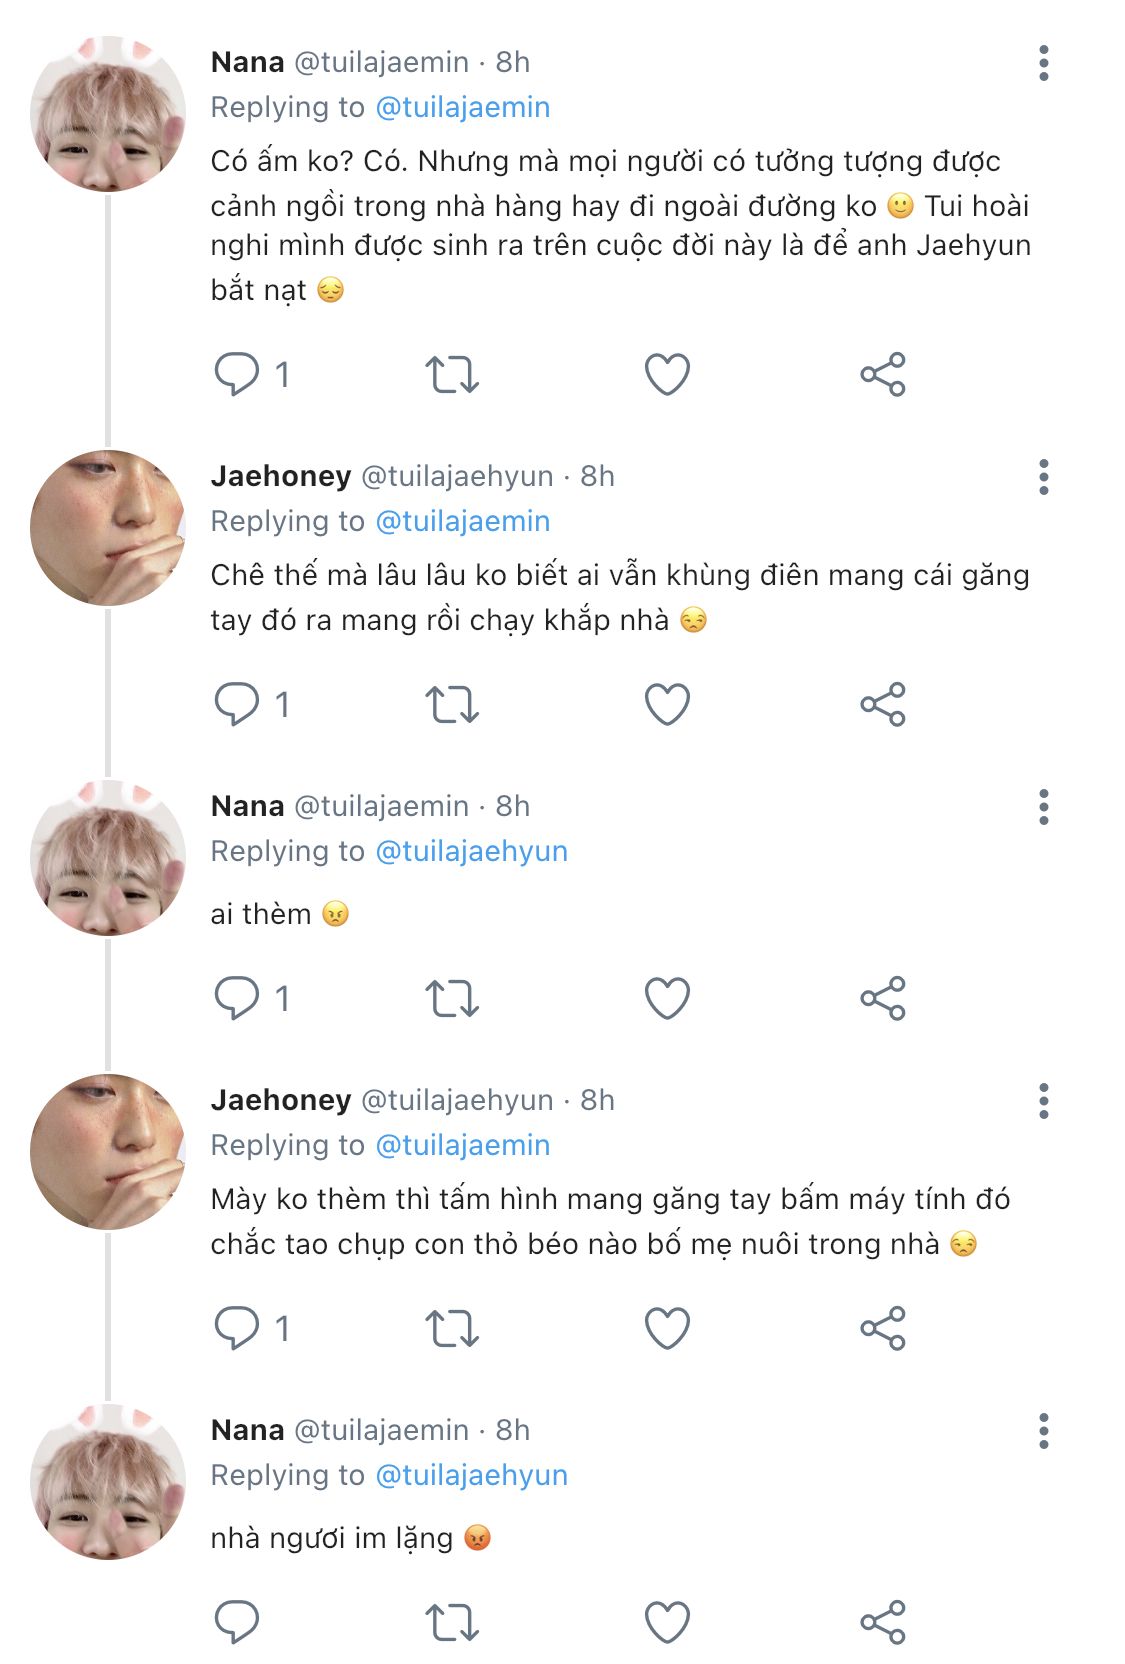Image resolution: width=1125 pixels, height=1664 pixels.
Task: Retweet the "ai thèm" tweet
Action: pyautogui.click(x=452, y=999)
